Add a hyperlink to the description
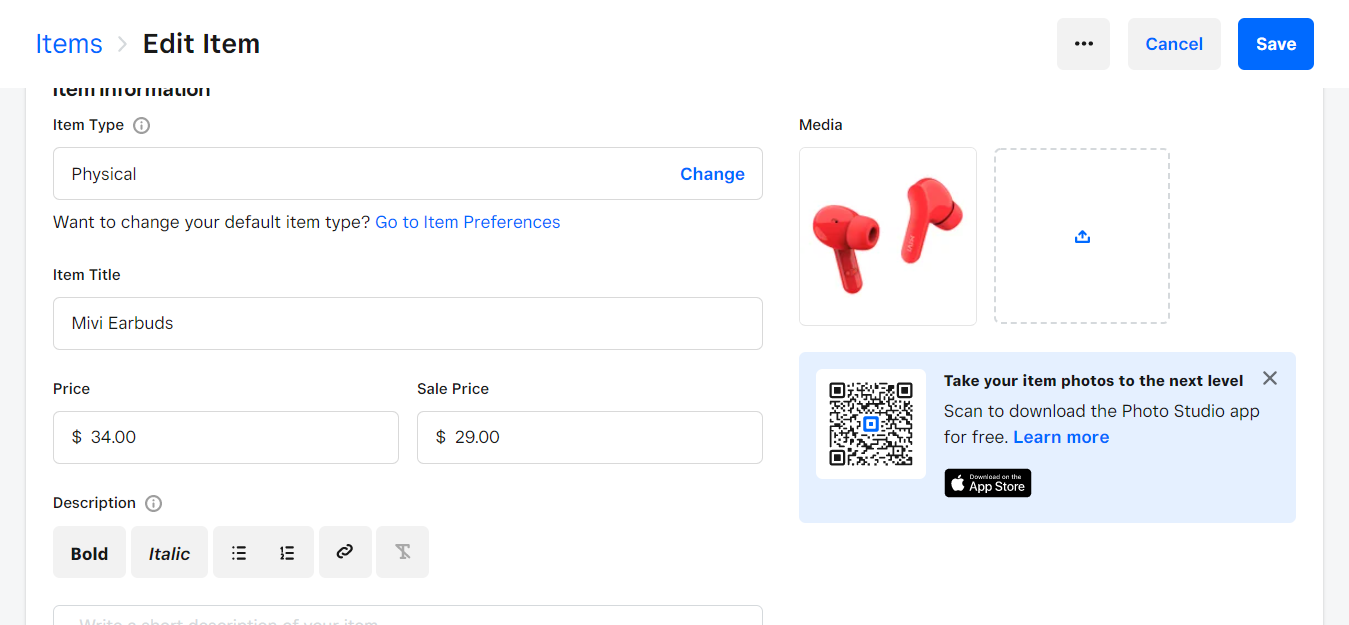Viewport: 1349px width, 625px height. pos(345,552)
